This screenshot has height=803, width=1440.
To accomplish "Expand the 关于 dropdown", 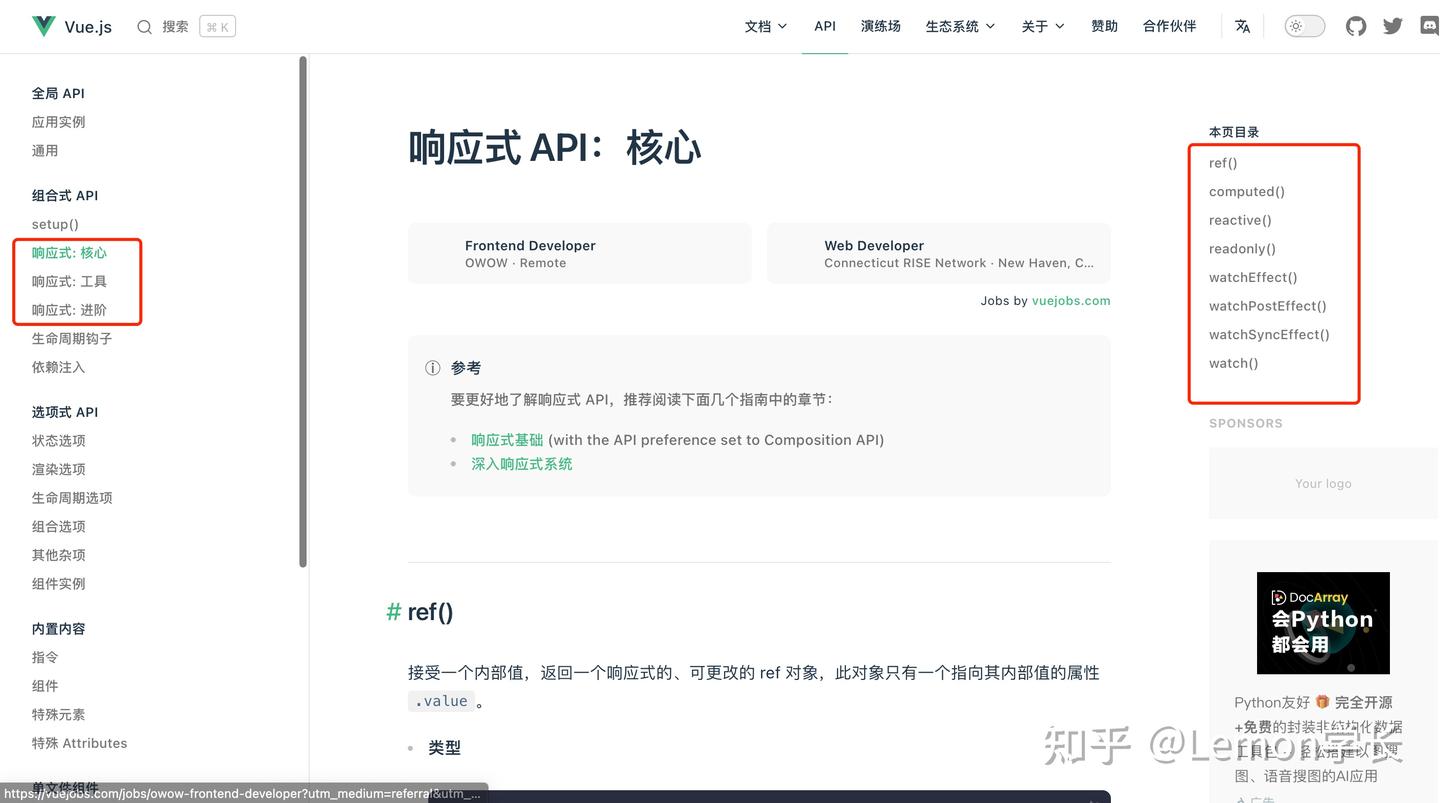I will pyautogui.click(x=1043, y=26).
